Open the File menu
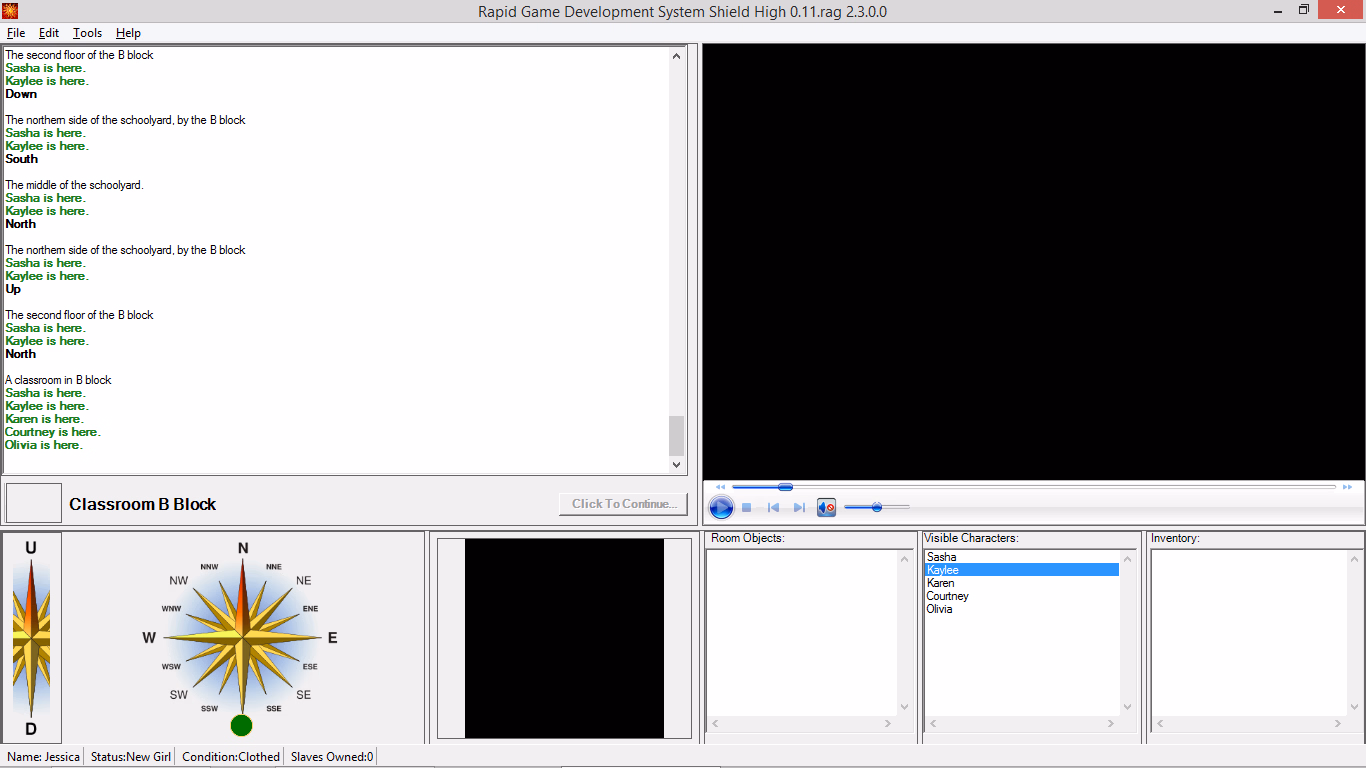Screen dimensions: 1366x768 (x=16, y=33)
